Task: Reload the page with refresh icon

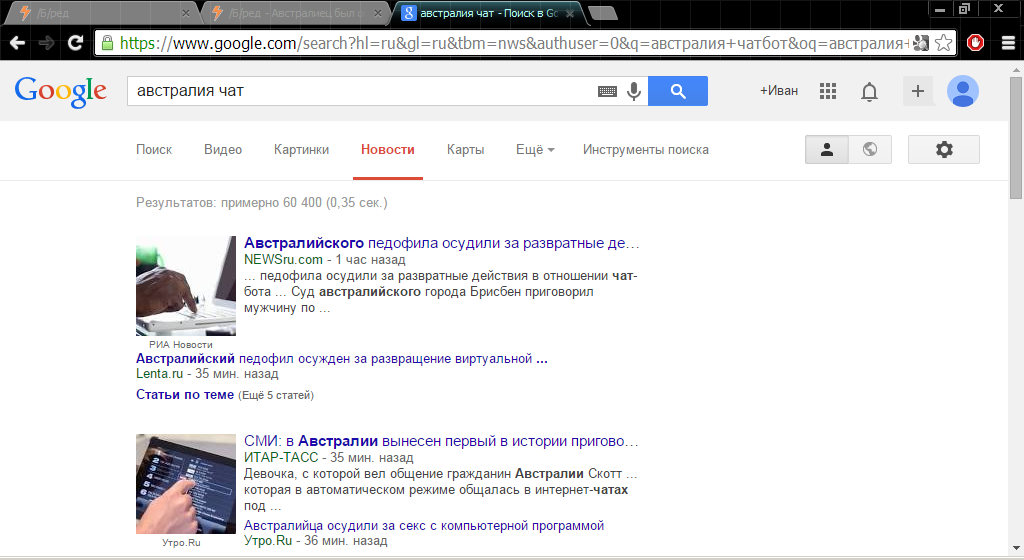Action: pyautogui.click(x=76, y=43)
